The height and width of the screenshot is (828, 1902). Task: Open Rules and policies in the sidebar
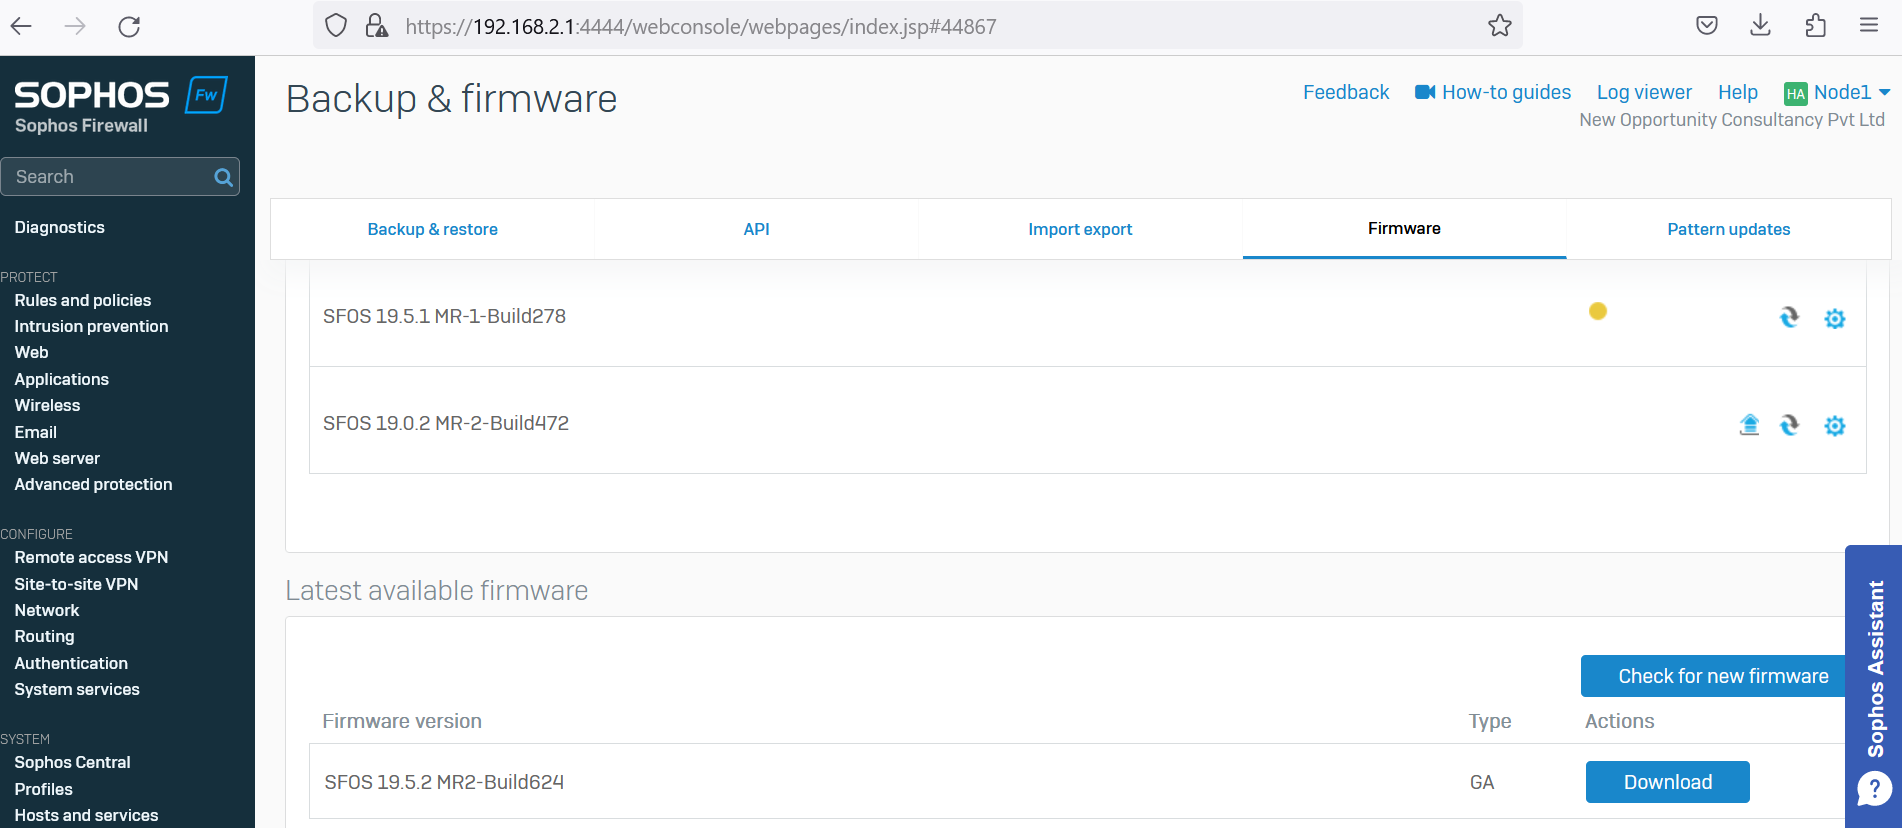pos(83,300)
